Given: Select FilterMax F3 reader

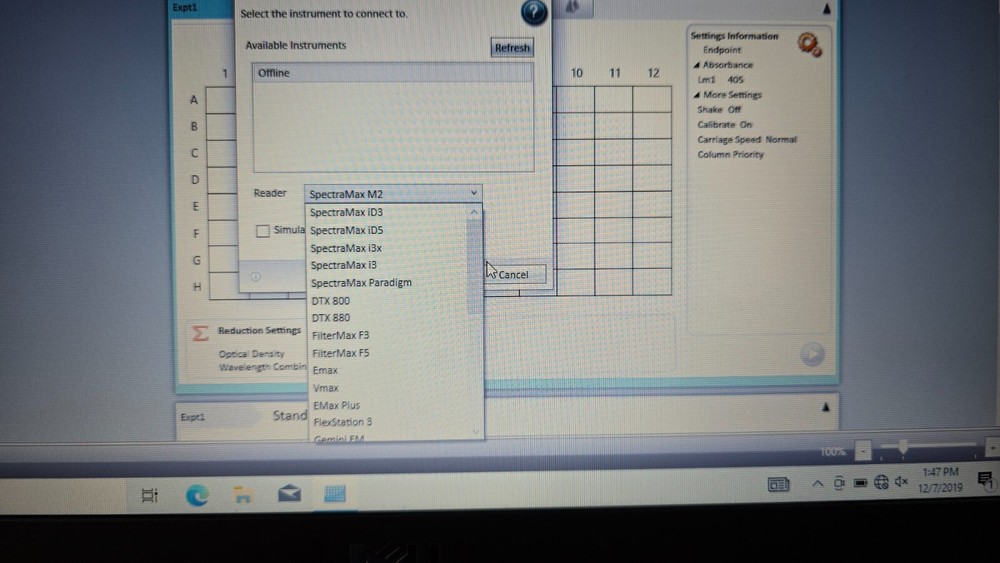Looking at the screenshot, I should coord(341,335).
